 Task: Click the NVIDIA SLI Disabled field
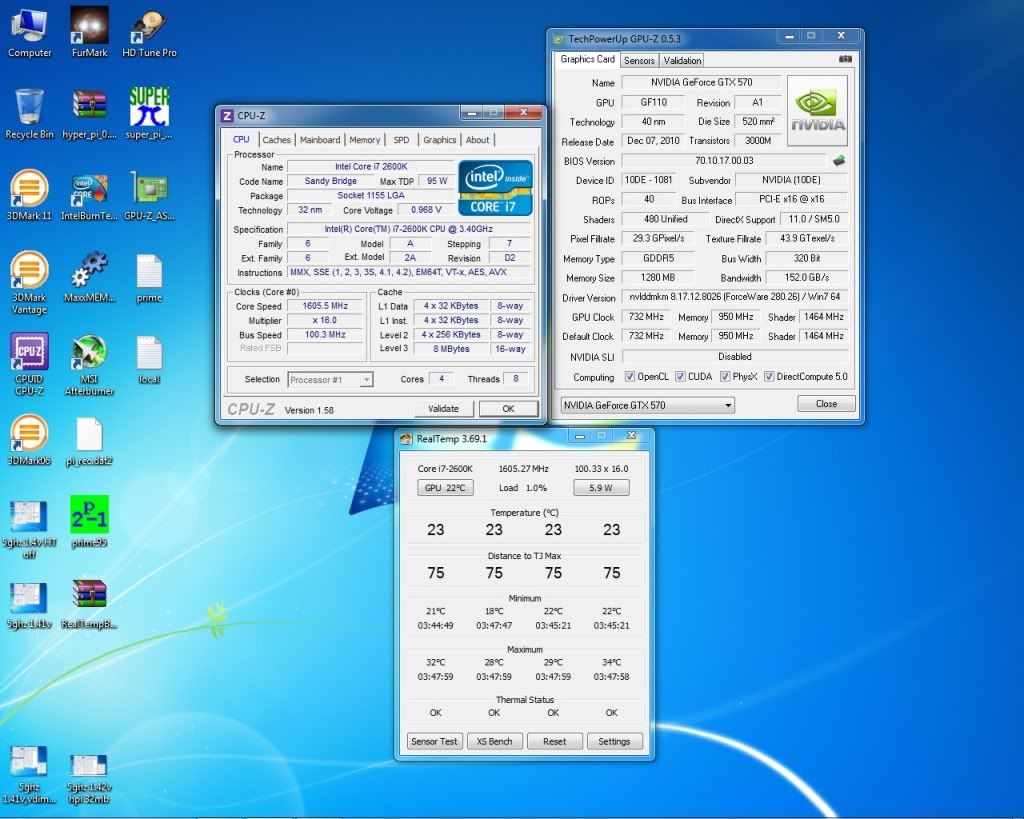(735, 357)
